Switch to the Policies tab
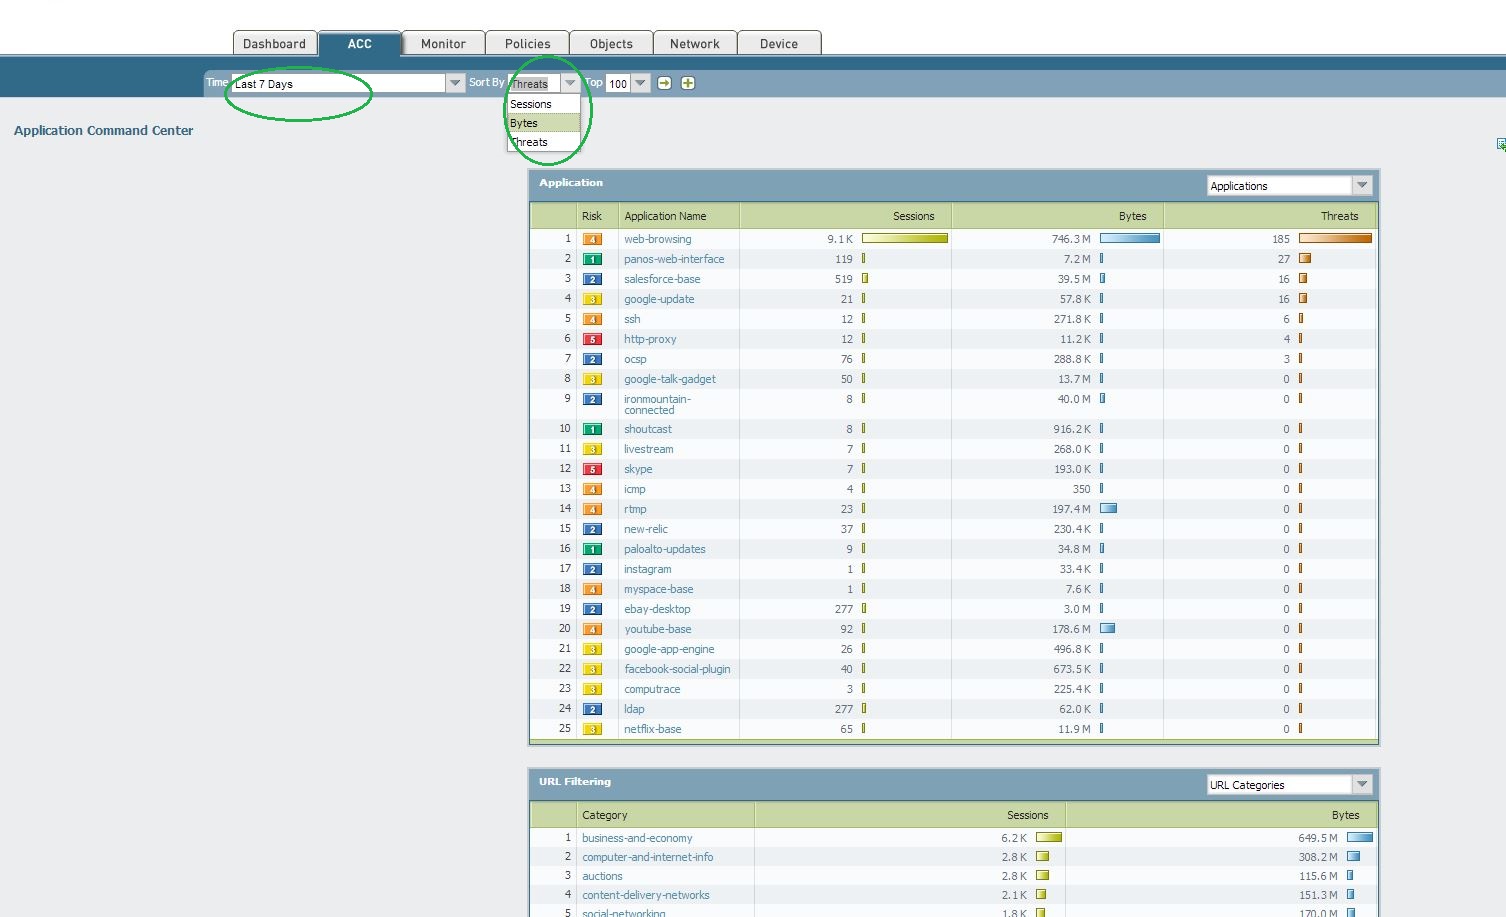 527,44
